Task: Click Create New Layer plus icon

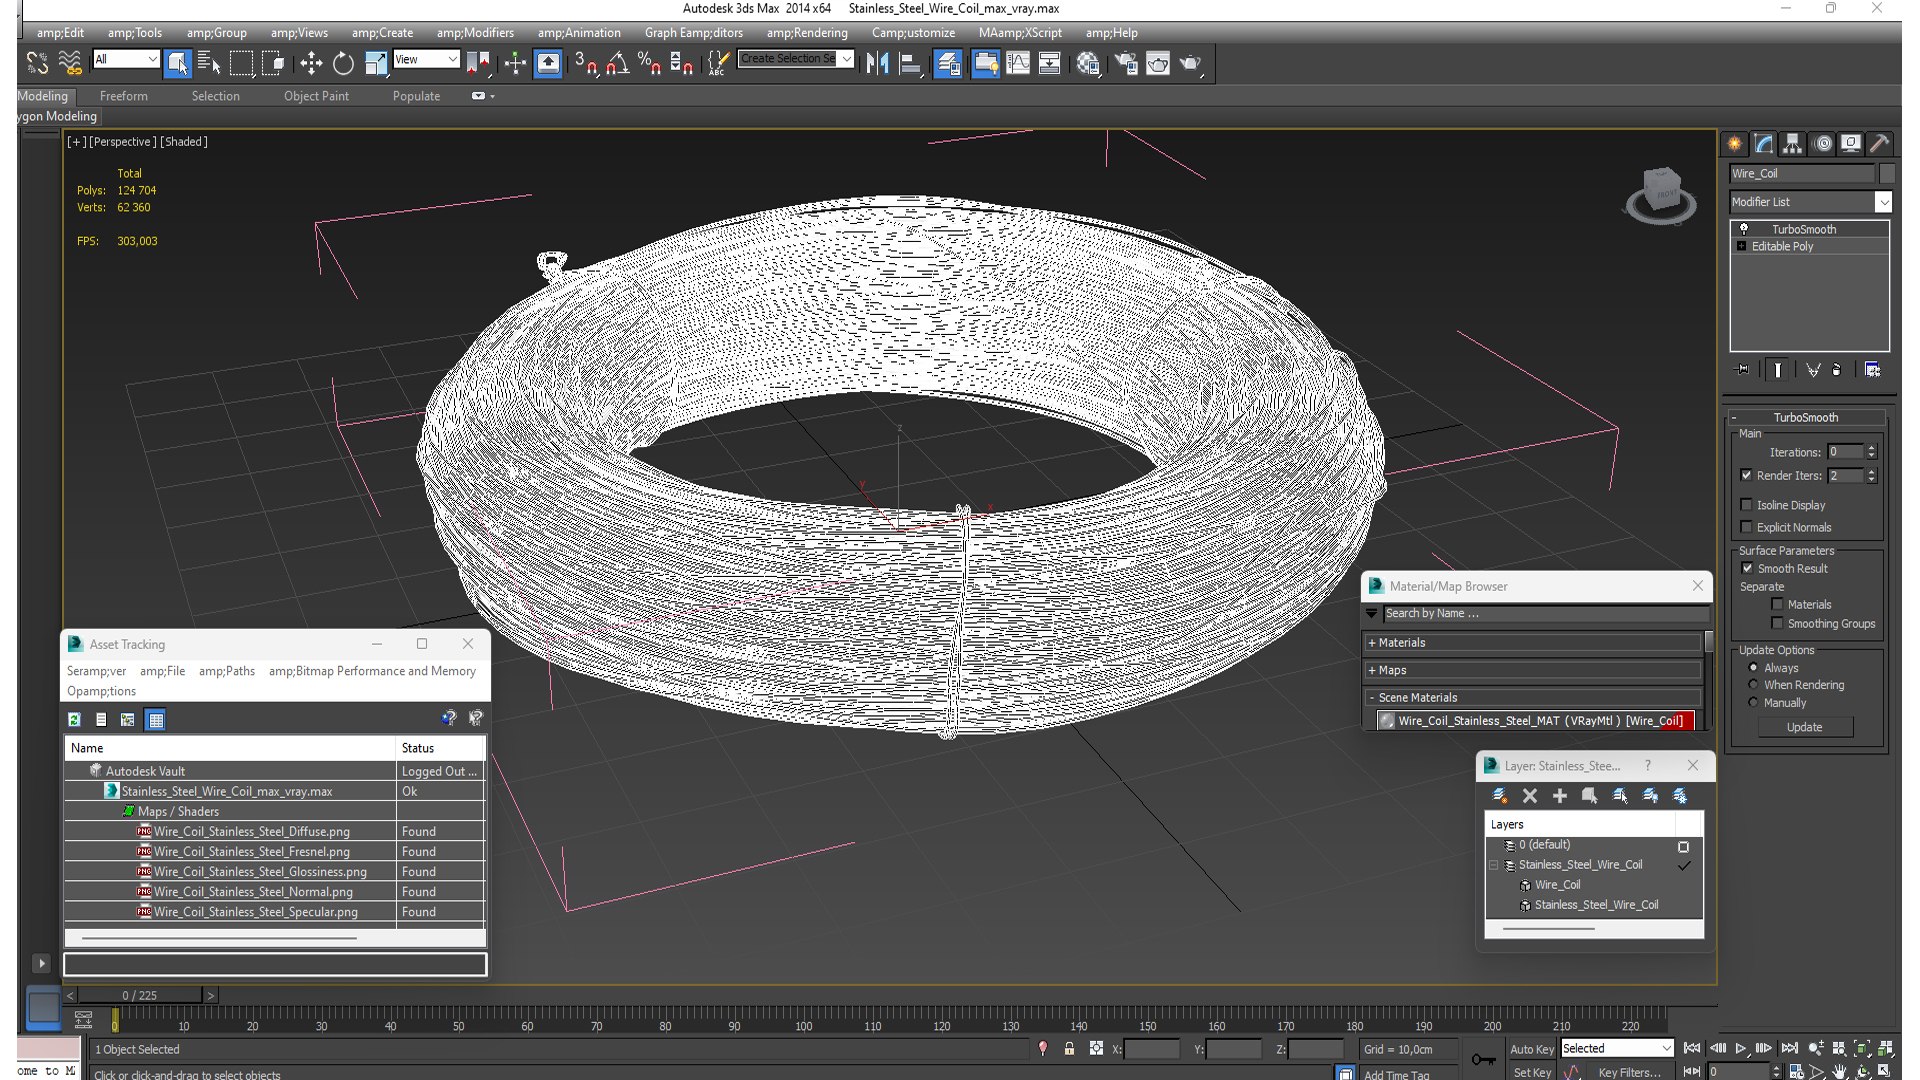Action: click(1559, 795)
